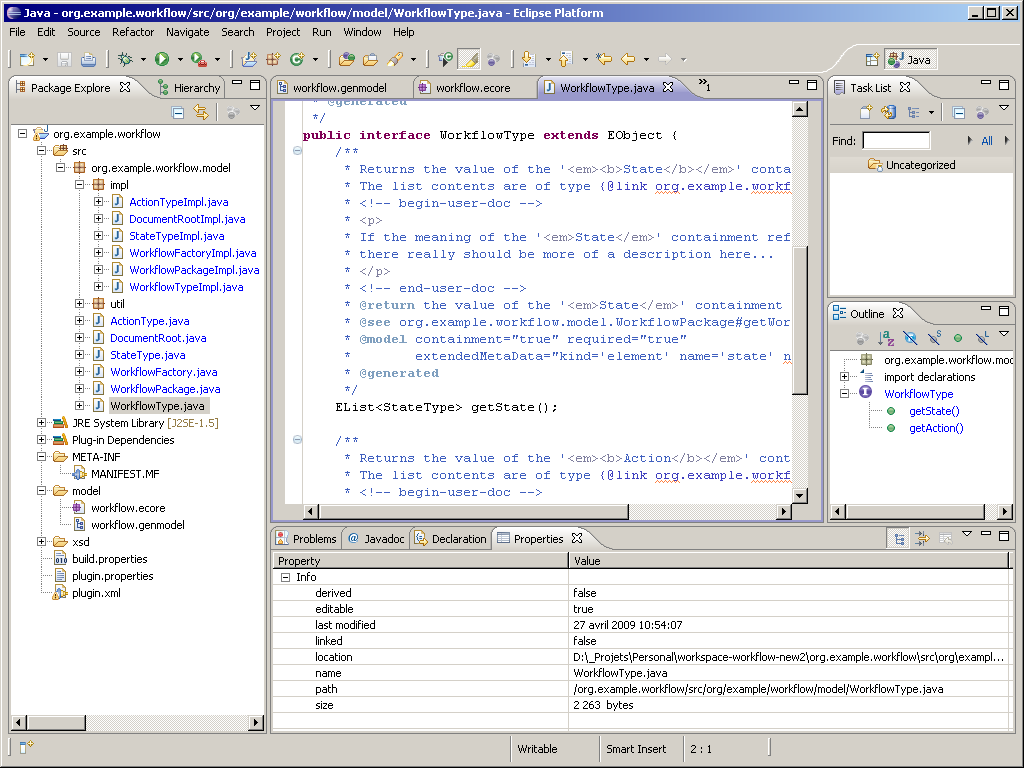Toggle Hide Fields in Outline toolbar
This screenshot has height=768, width=1024.
[x=910, y=338]
